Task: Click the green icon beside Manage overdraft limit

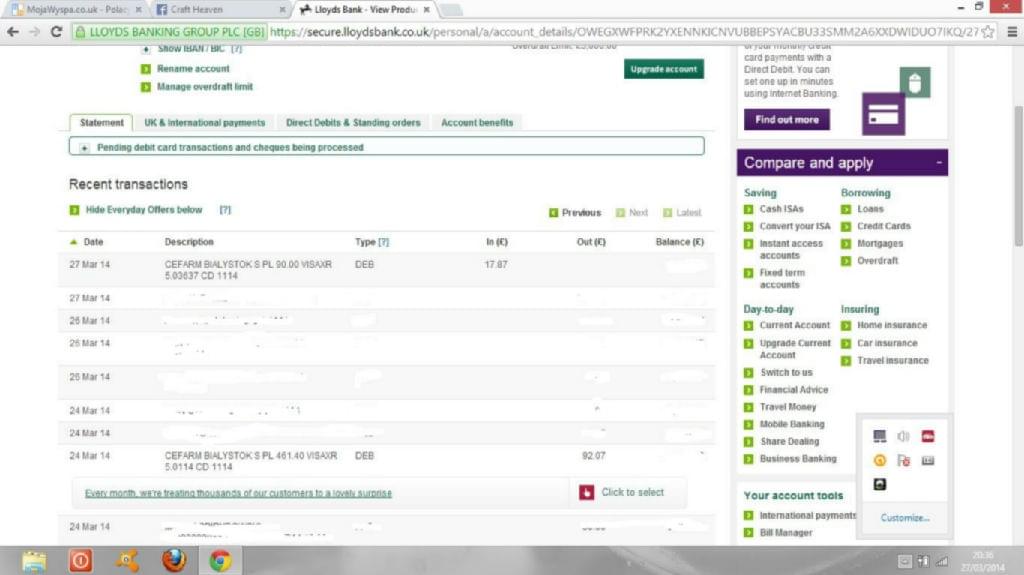Action: (146, 87)
